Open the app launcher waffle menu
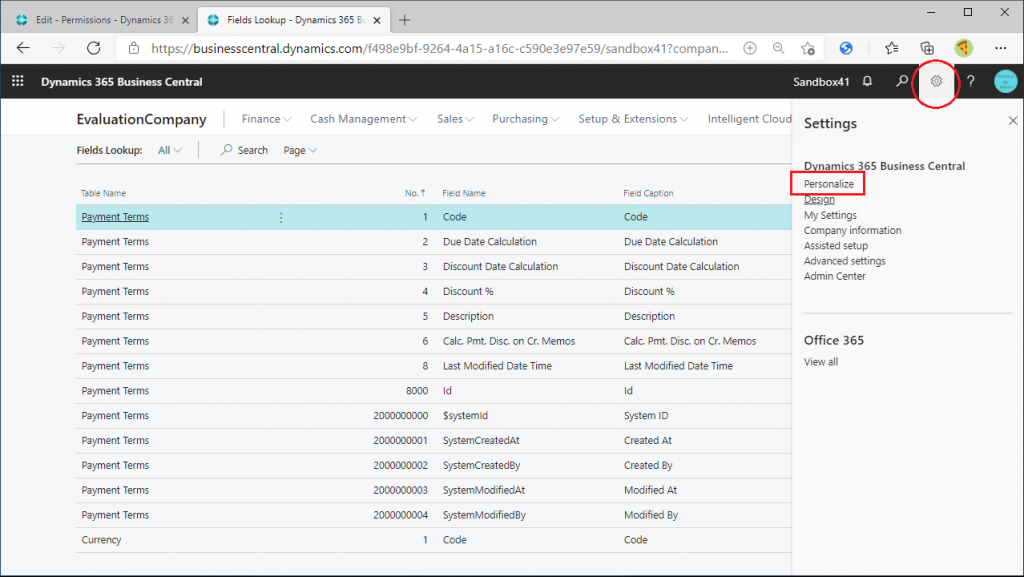The image size is (1024, 577). (18, 81)
